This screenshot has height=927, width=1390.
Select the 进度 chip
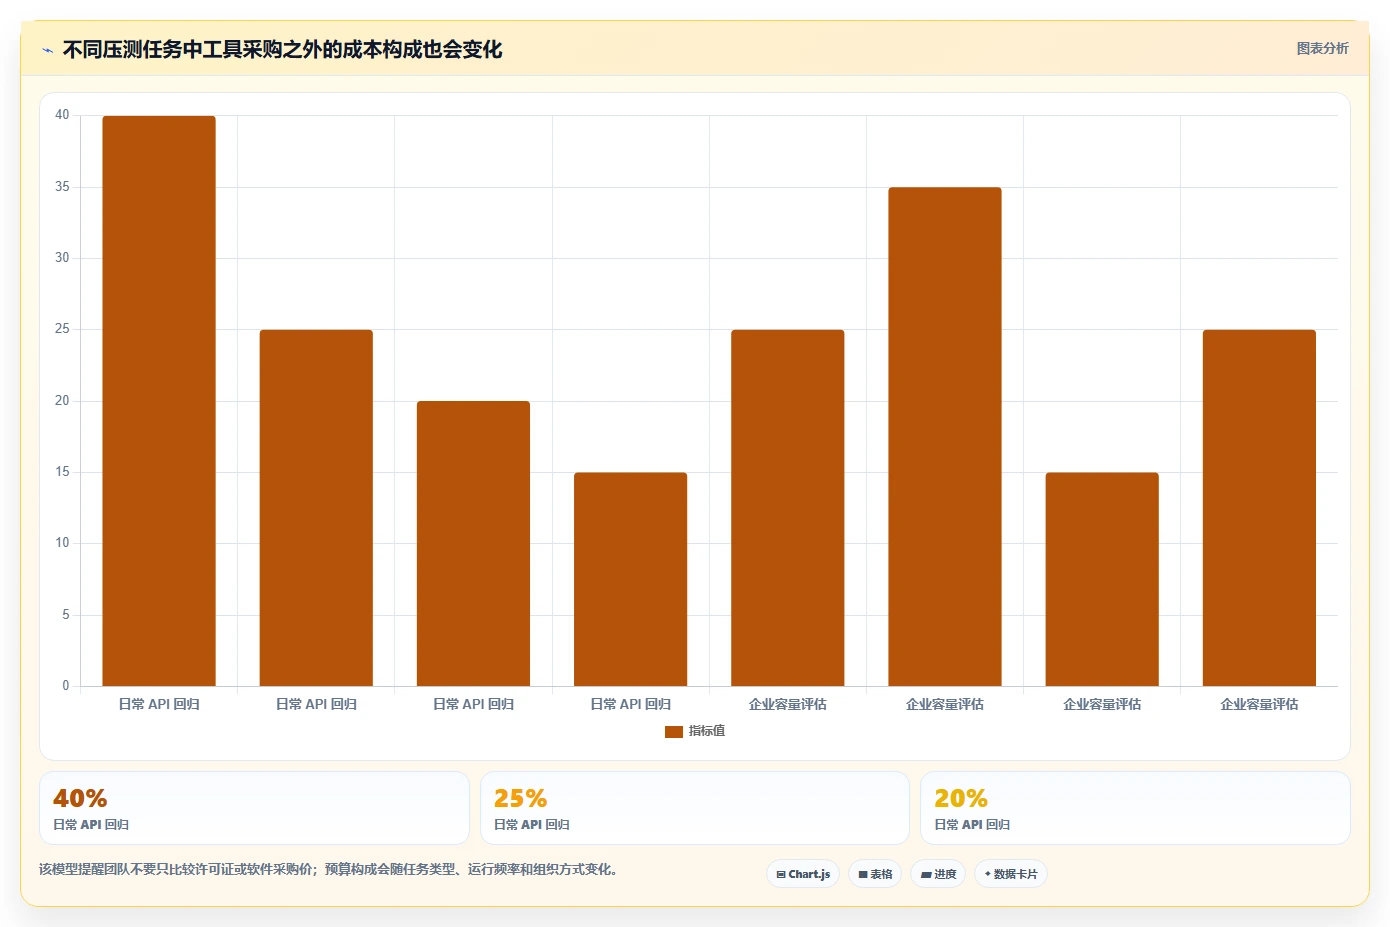938,874
